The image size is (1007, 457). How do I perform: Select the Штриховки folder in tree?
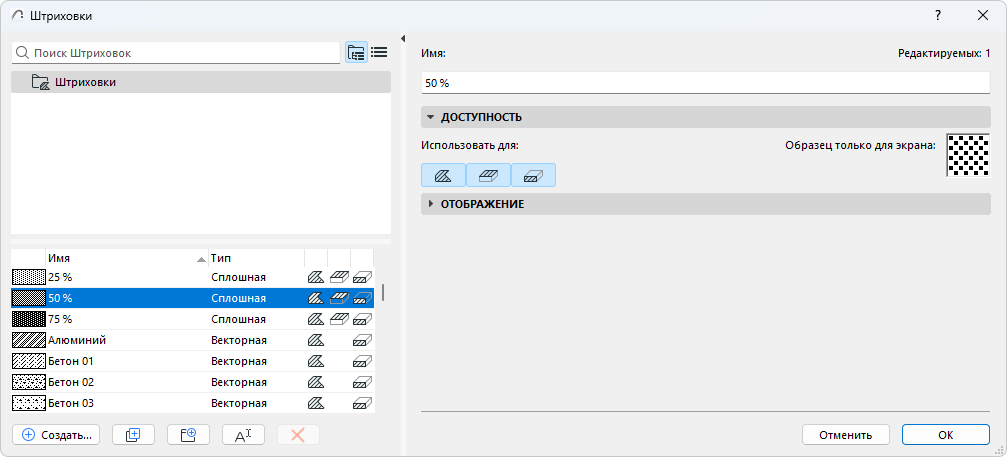point(201,82)
